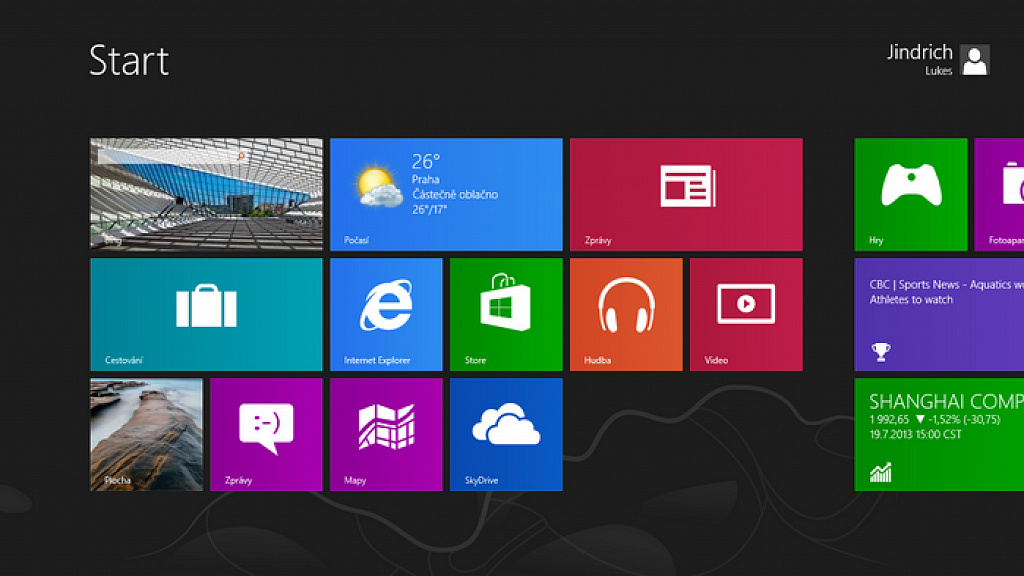Open the CBC Sports News tile
The image size is (1024, 576).
coord(939,314)
